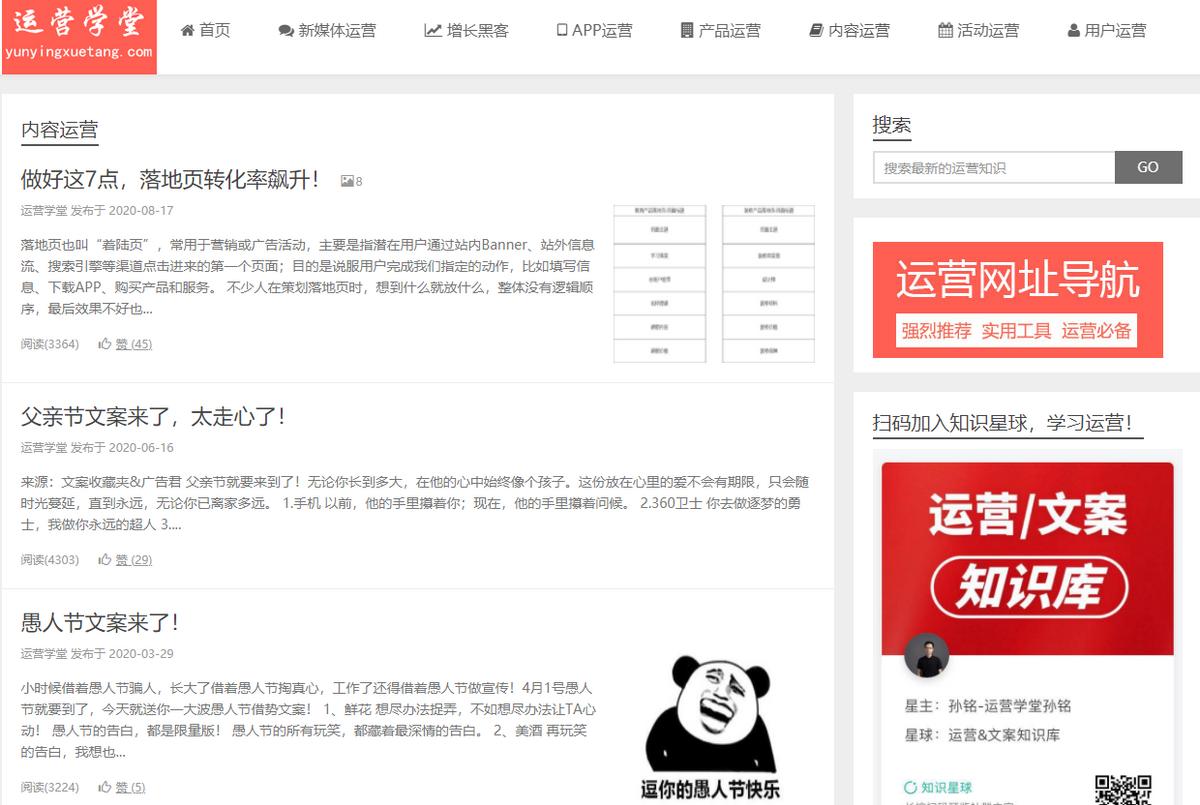Switch to the 产品运营 section
The height and width of the screenshot is (805, 1200).
coord(723,30)
